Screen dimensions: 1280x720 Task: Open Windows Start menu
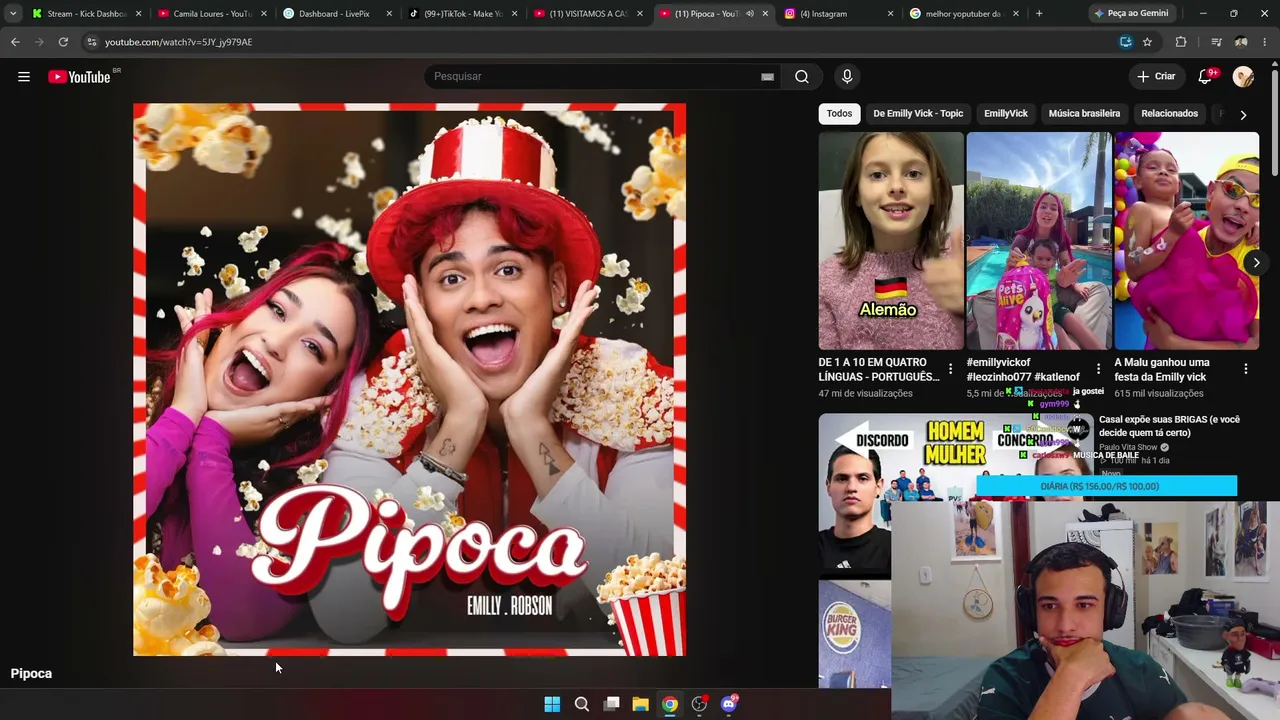(x=552, y=704)
